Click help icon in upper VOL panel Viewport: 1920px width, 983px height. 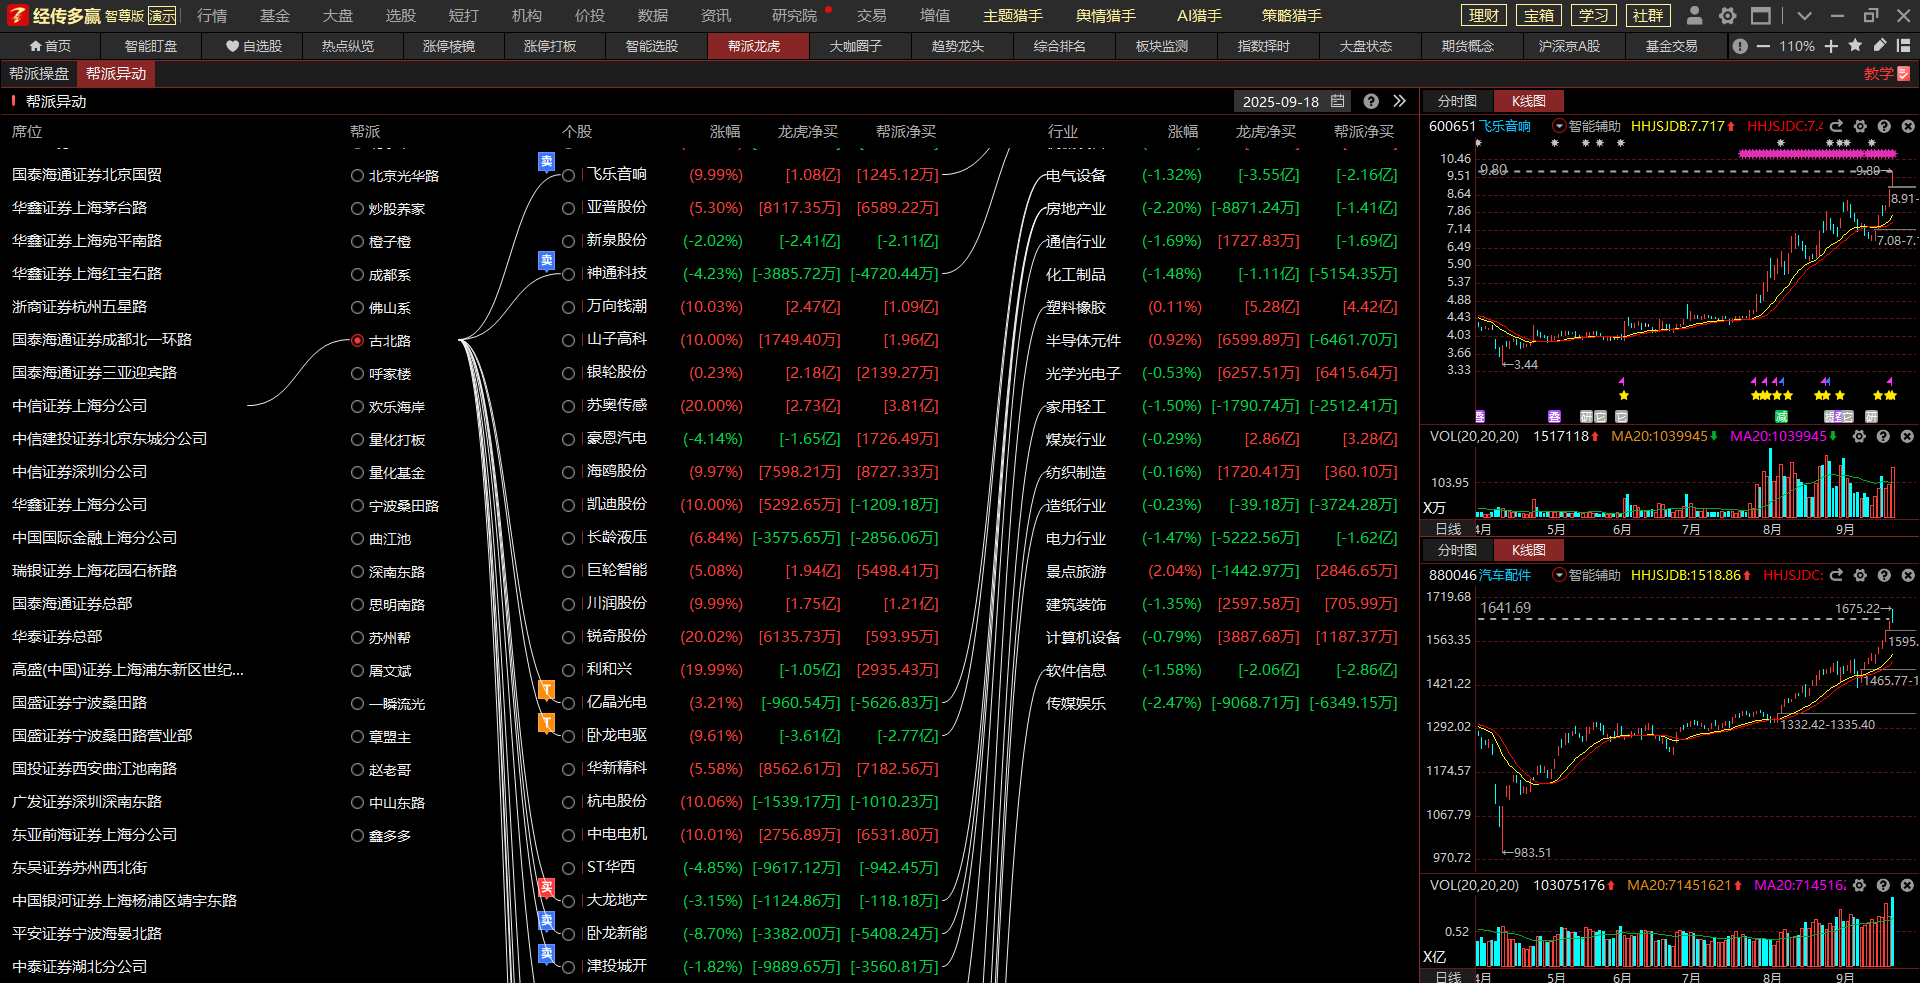(x=1883, y=436)
